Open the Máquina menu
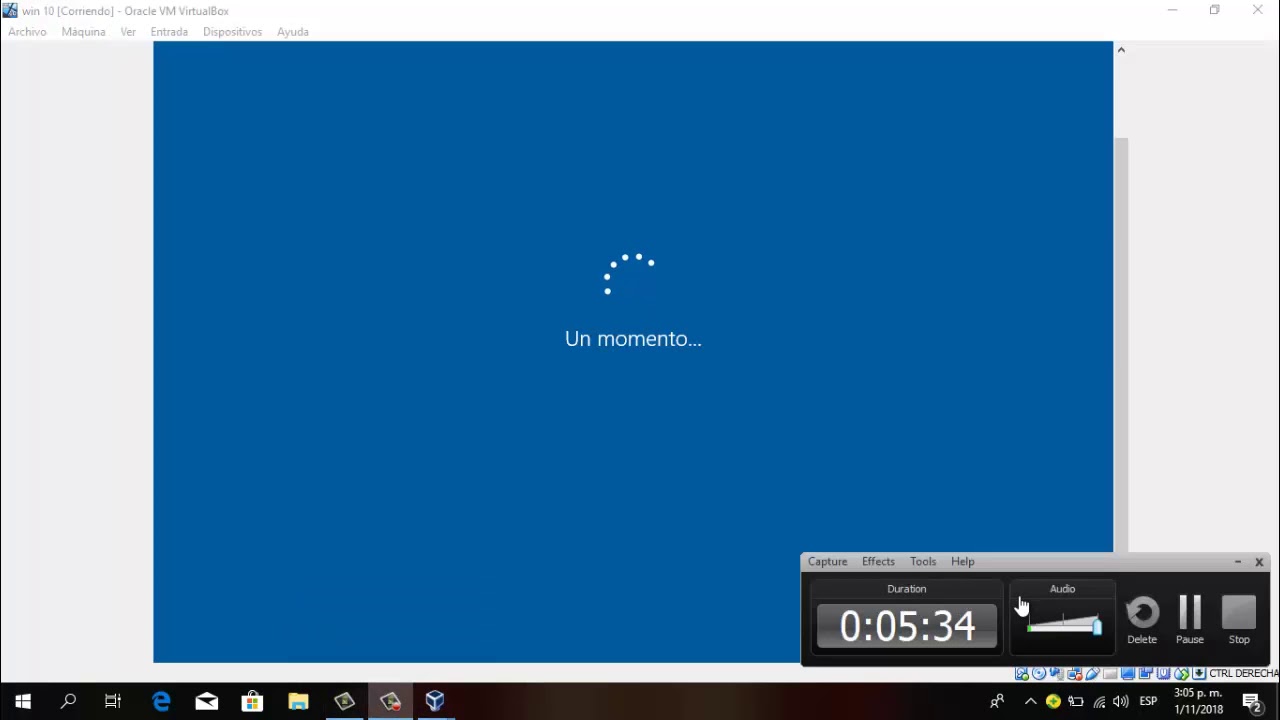The width and height of the screenshot is (1280, 720). [x=83, y=32]
